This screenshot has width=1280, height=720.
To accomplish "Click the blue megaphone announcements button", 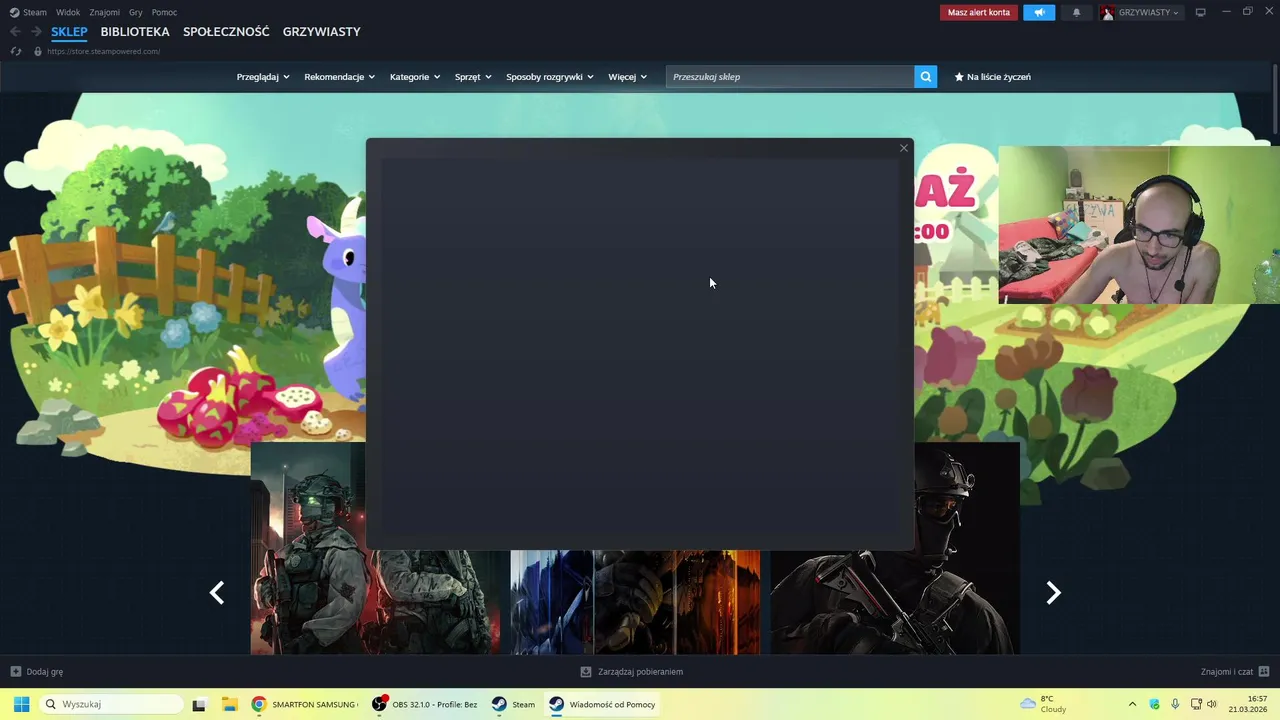I will click(1039, 12).
